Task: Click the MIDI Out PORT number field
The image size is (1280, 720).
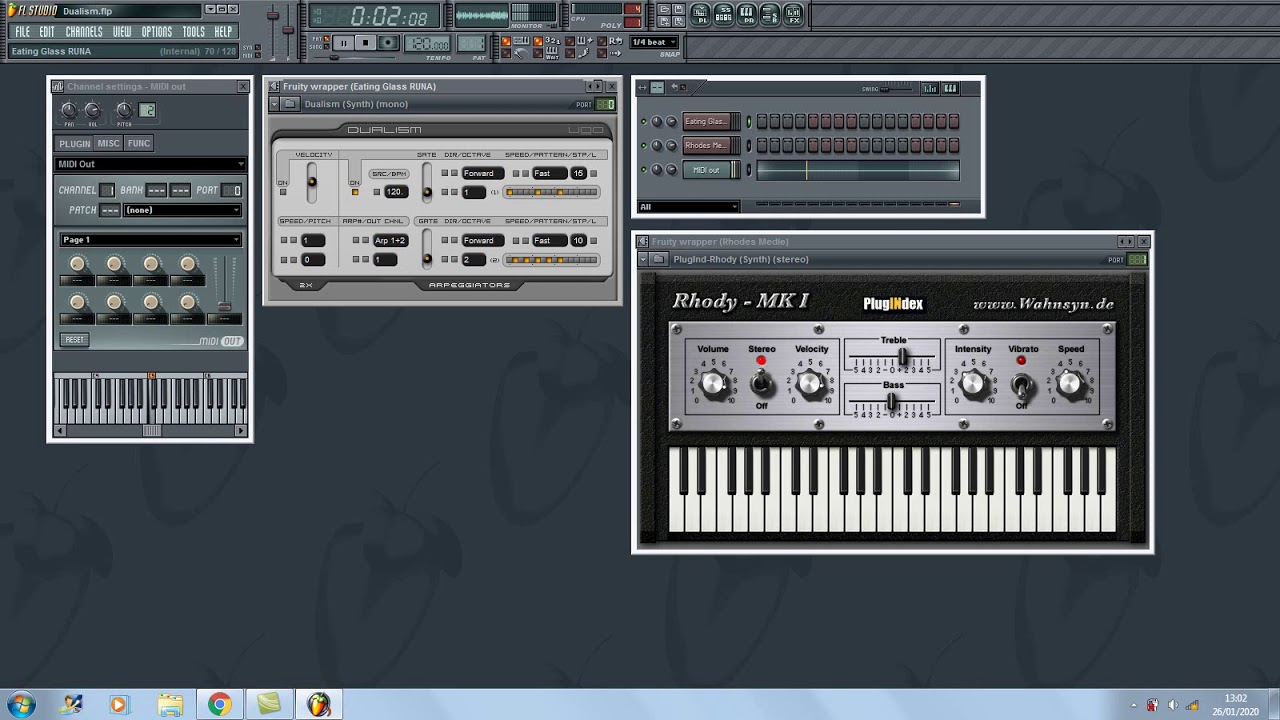Action: 231,190
